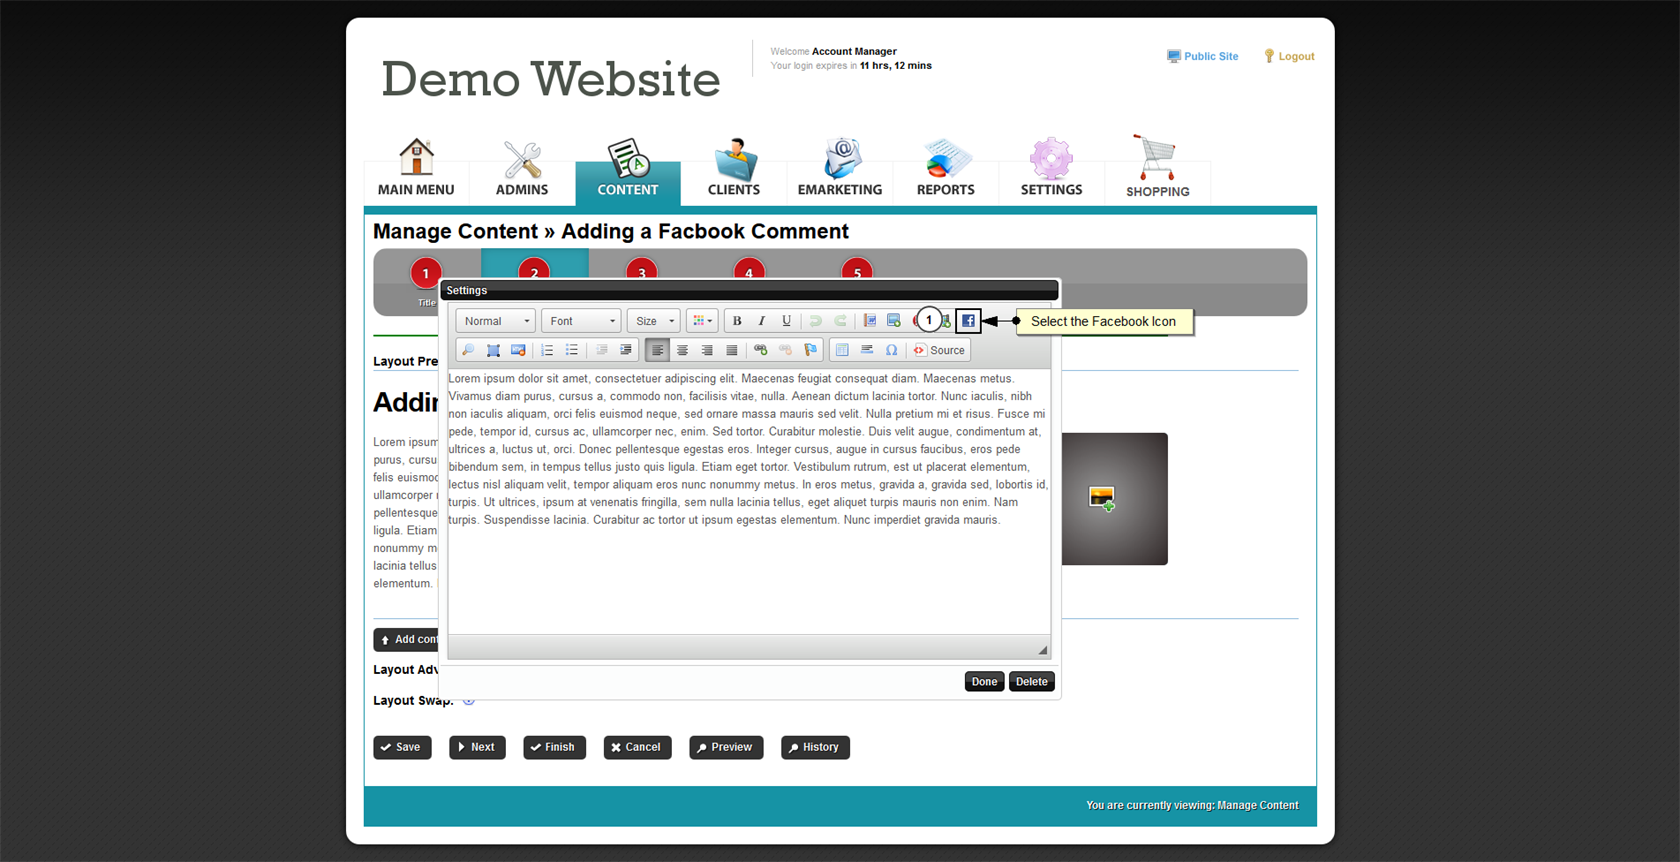Insert special character with Omega icon

[891, 350]
